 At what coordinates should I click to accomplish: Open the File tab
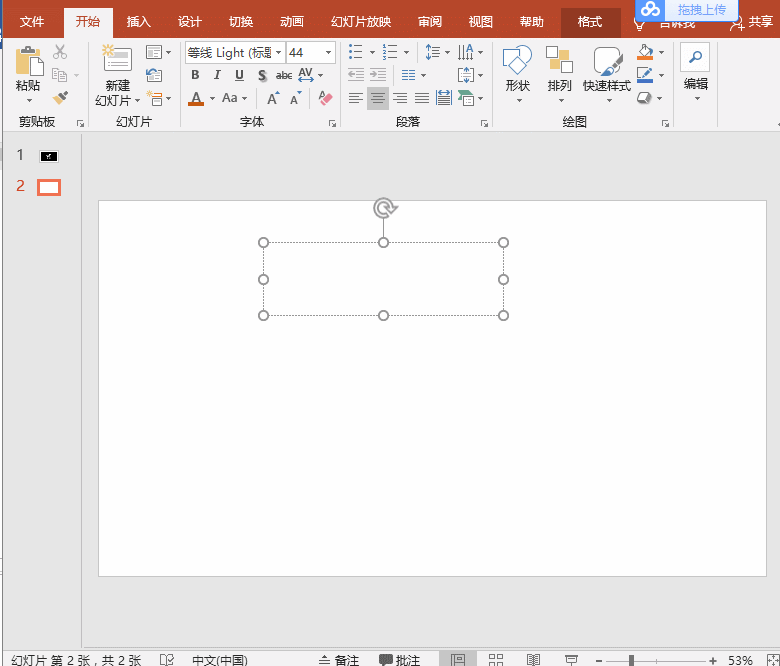click(32, 22)
